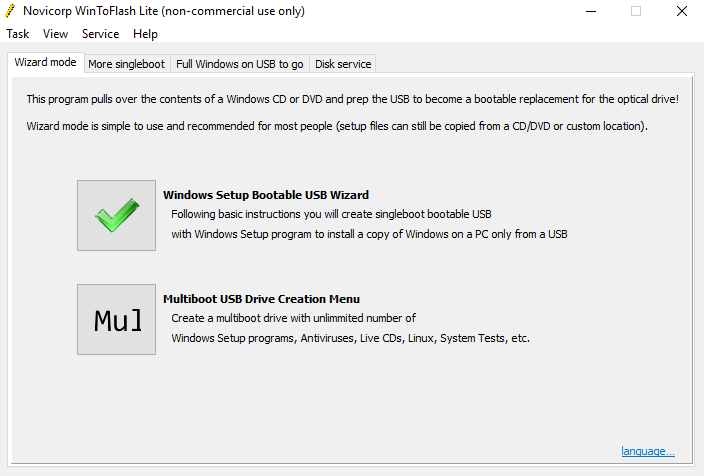This screenshot has height=476, width=704.
Task: Minimize the WinToFlash window
Action: (591, 11)
